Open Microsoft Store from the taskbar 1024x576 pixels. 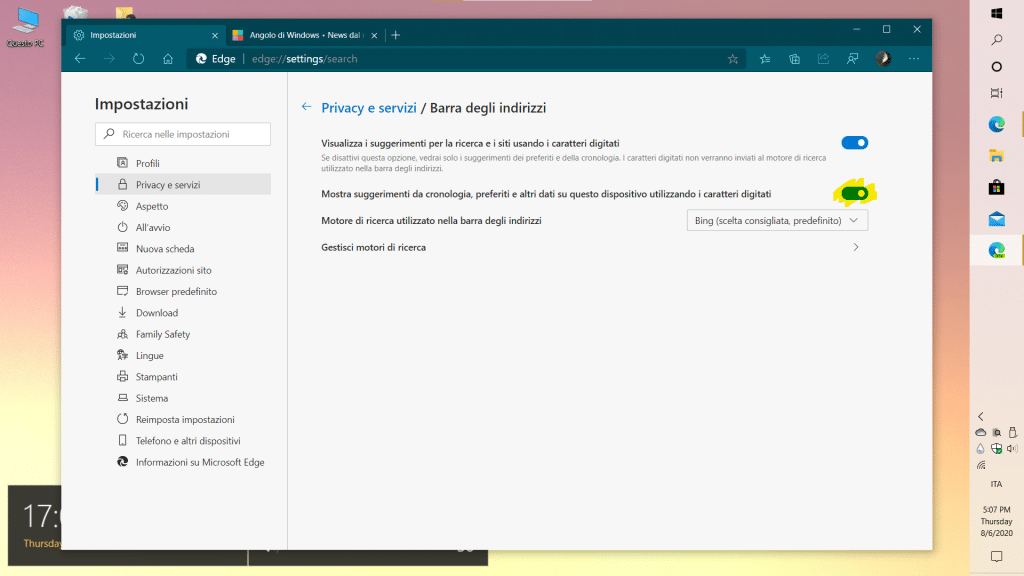[996, 187]
